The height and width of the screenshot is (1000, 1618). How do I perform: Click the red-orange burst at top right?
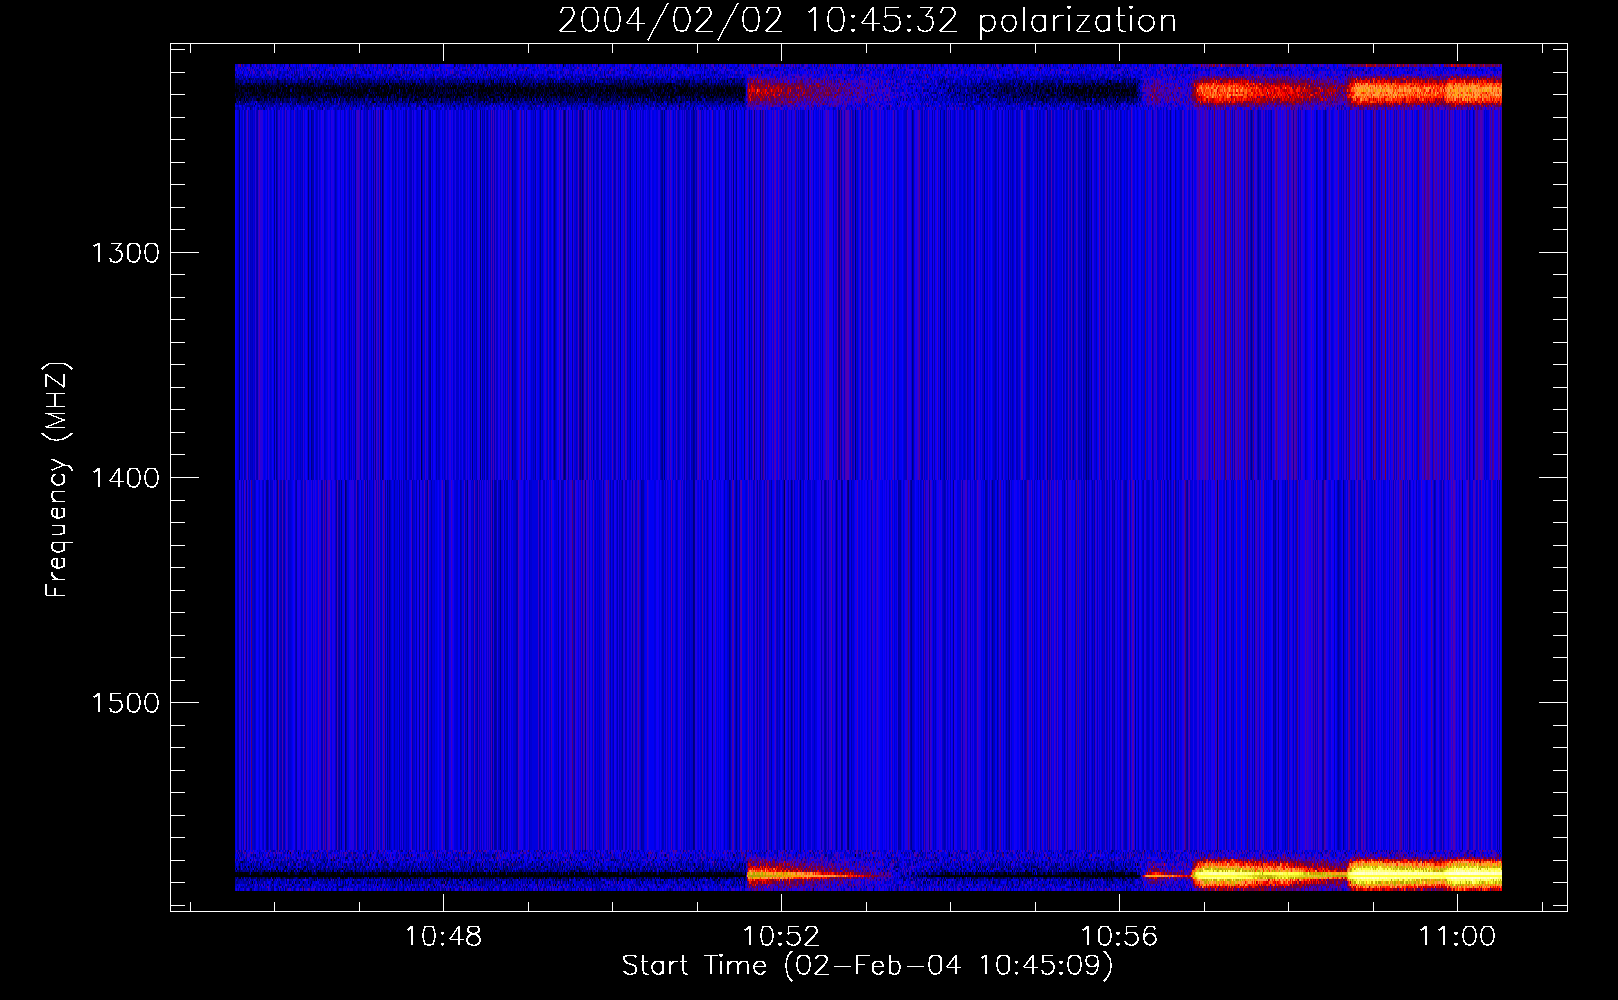(x=1425, y=92)
